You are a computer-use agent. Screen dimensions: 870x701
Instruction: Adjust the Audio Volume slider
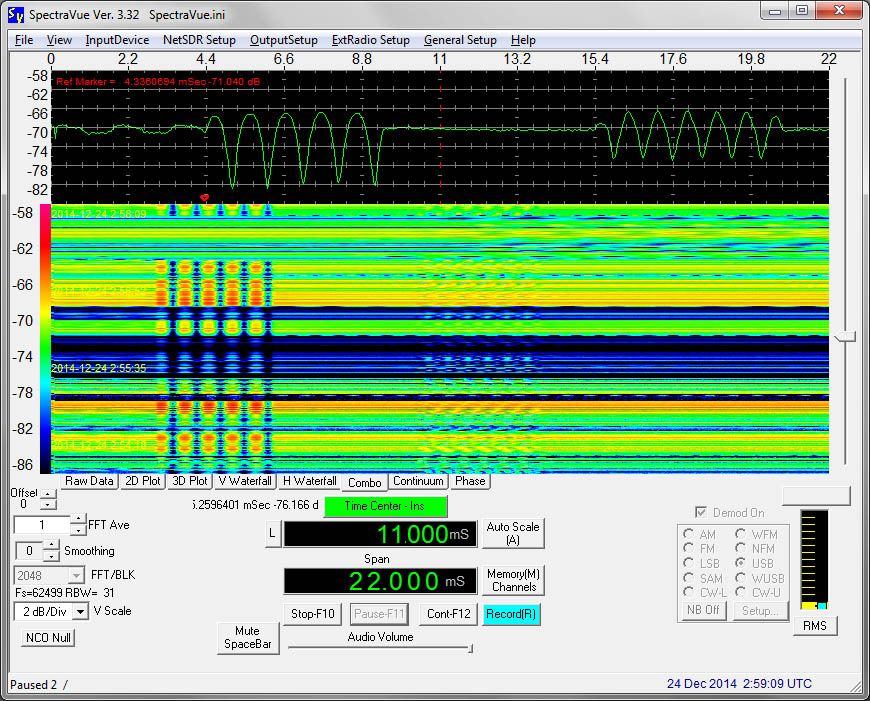[470, 648]
